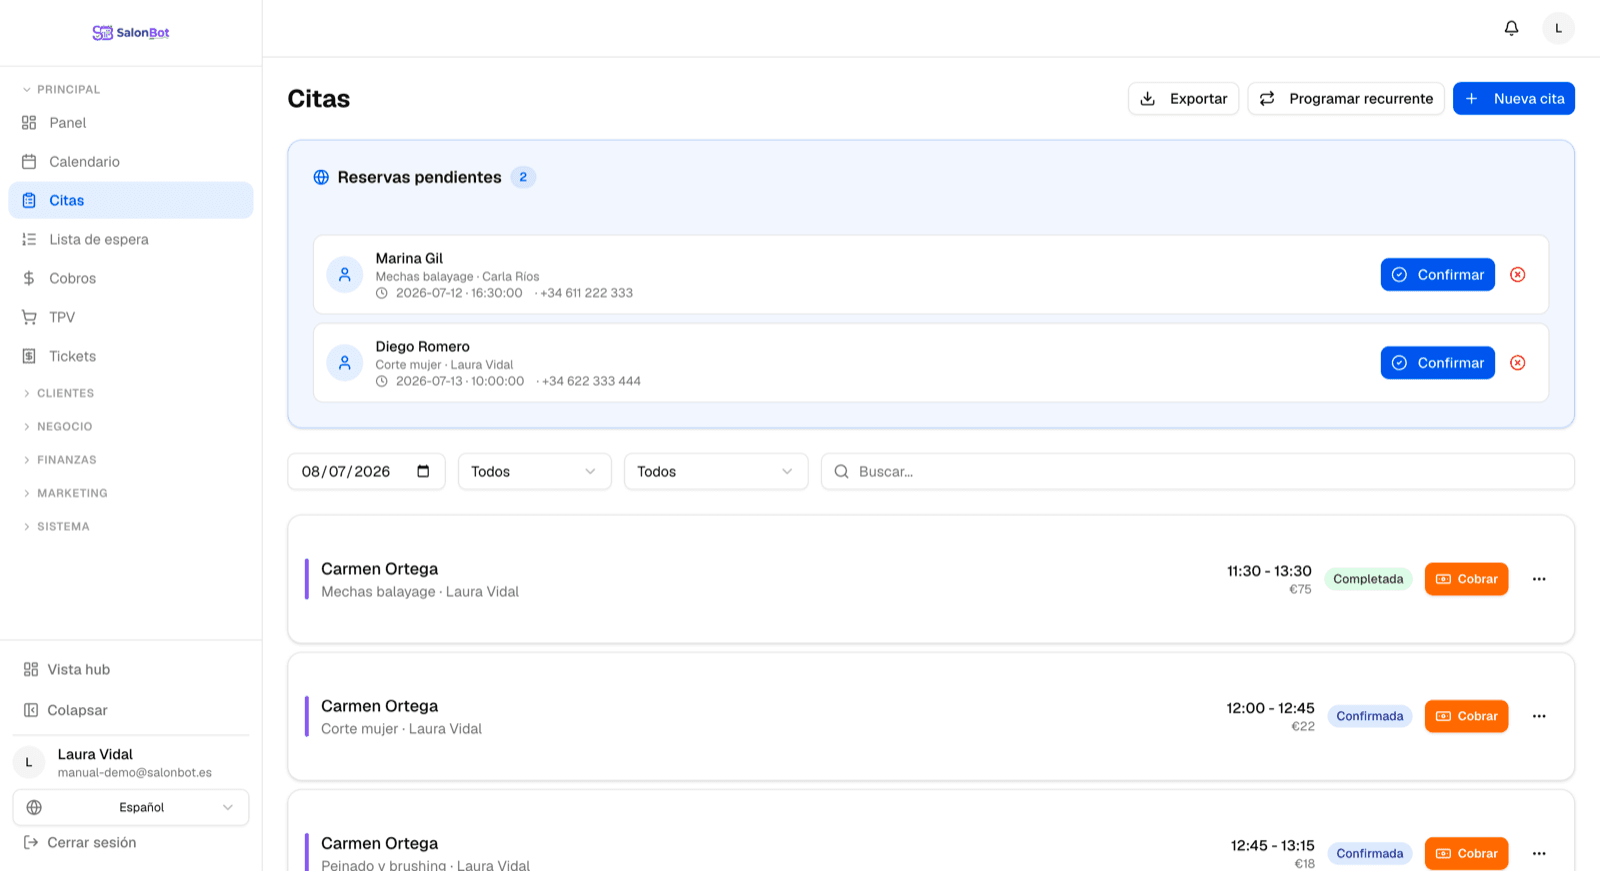1600x871 pixels.
Task: Click the Exportar button
Action: tap(1184, 99)
